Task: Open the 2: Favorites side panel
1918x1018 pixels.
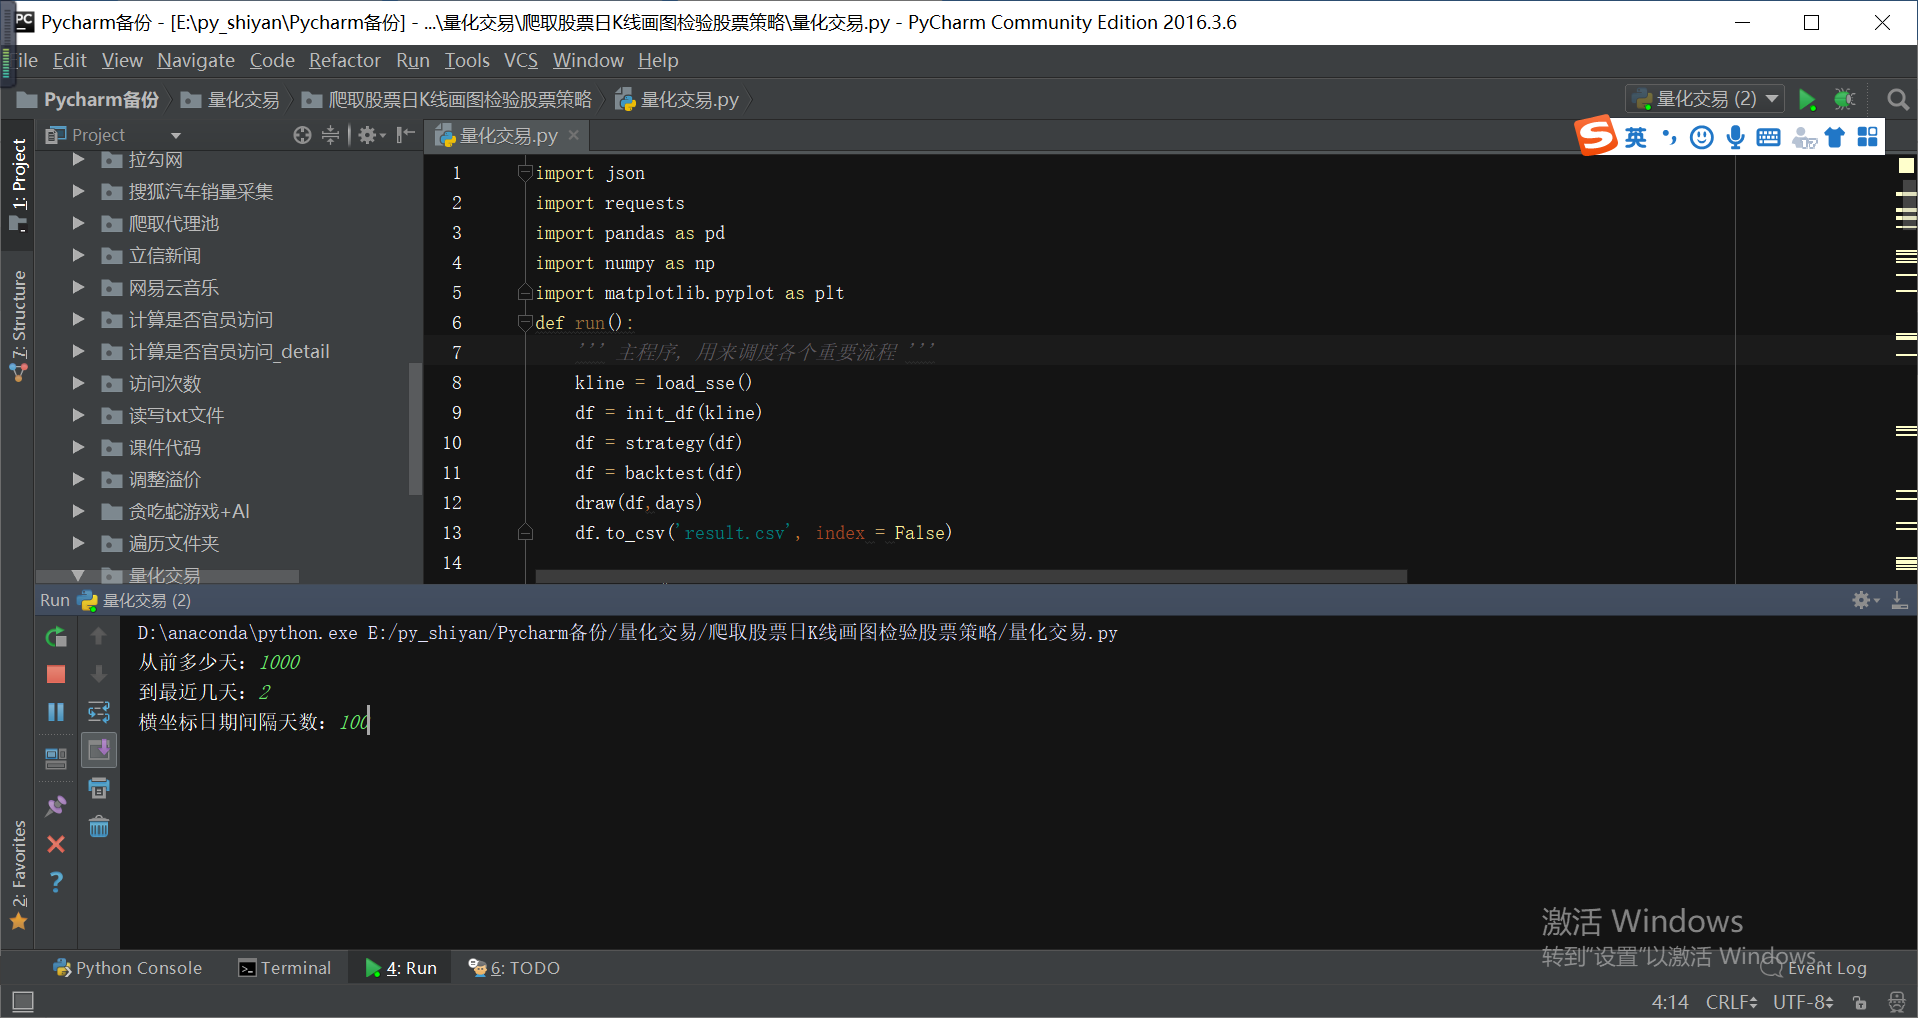Action: point(19,875)
